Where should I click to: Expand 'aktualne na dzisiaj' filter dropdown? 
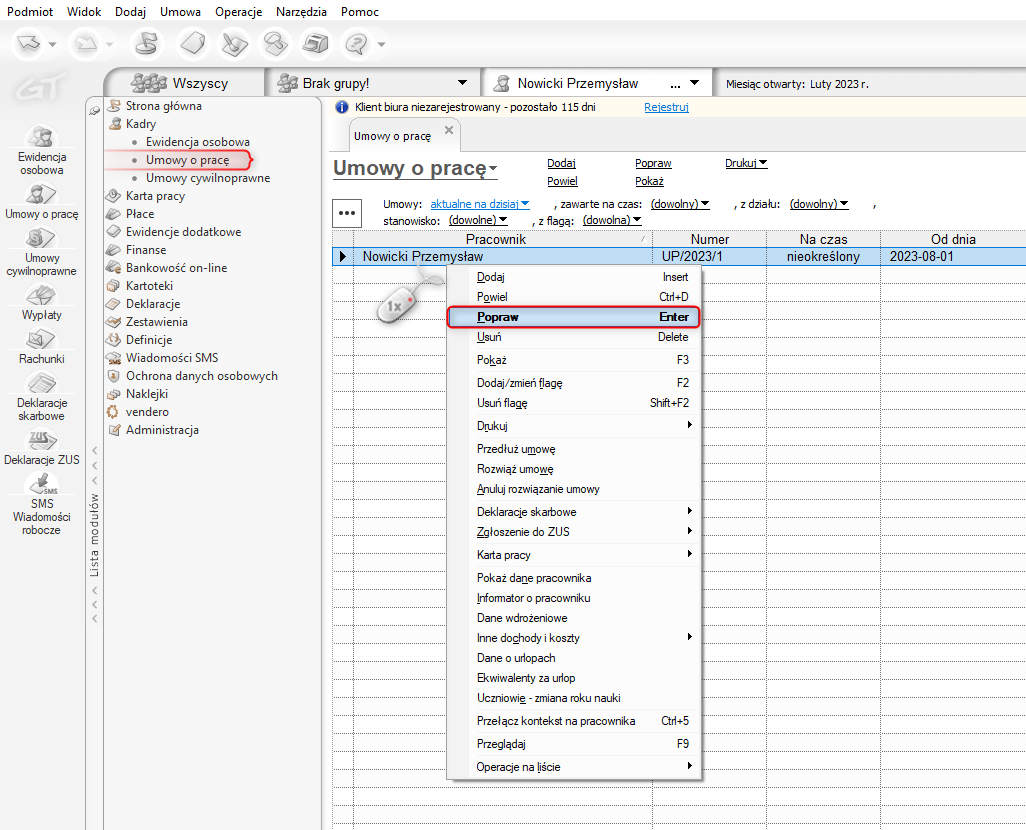click(x=525, y=204)
